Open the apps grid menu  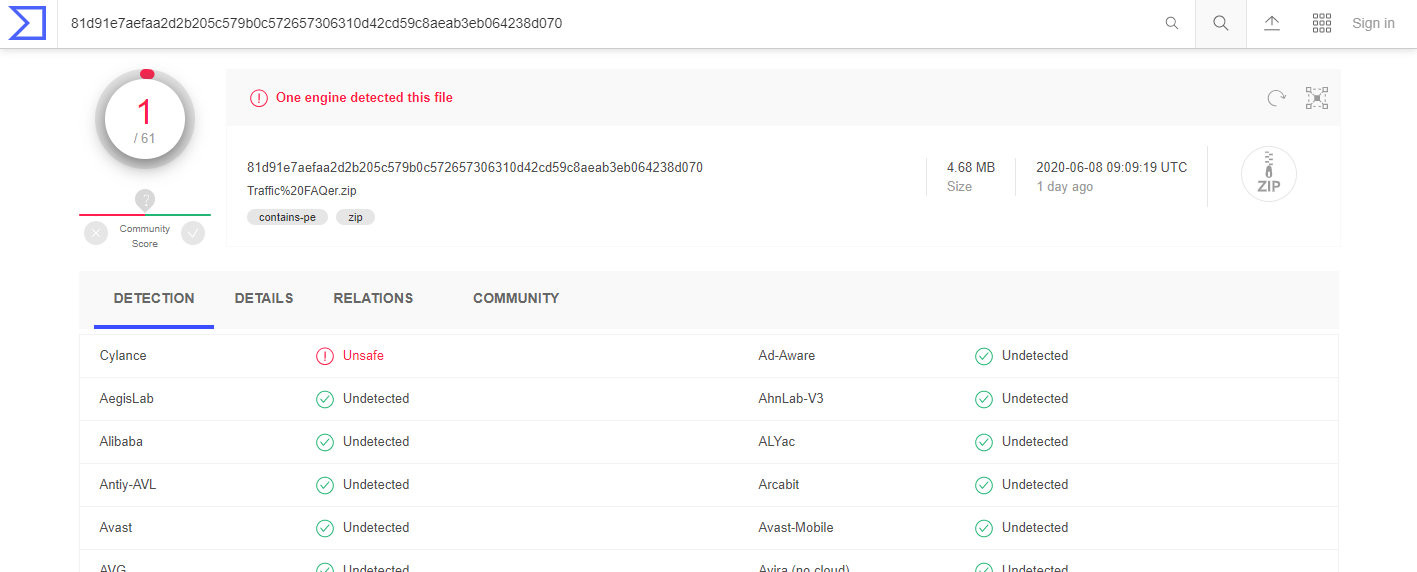tap(1322, 23)
